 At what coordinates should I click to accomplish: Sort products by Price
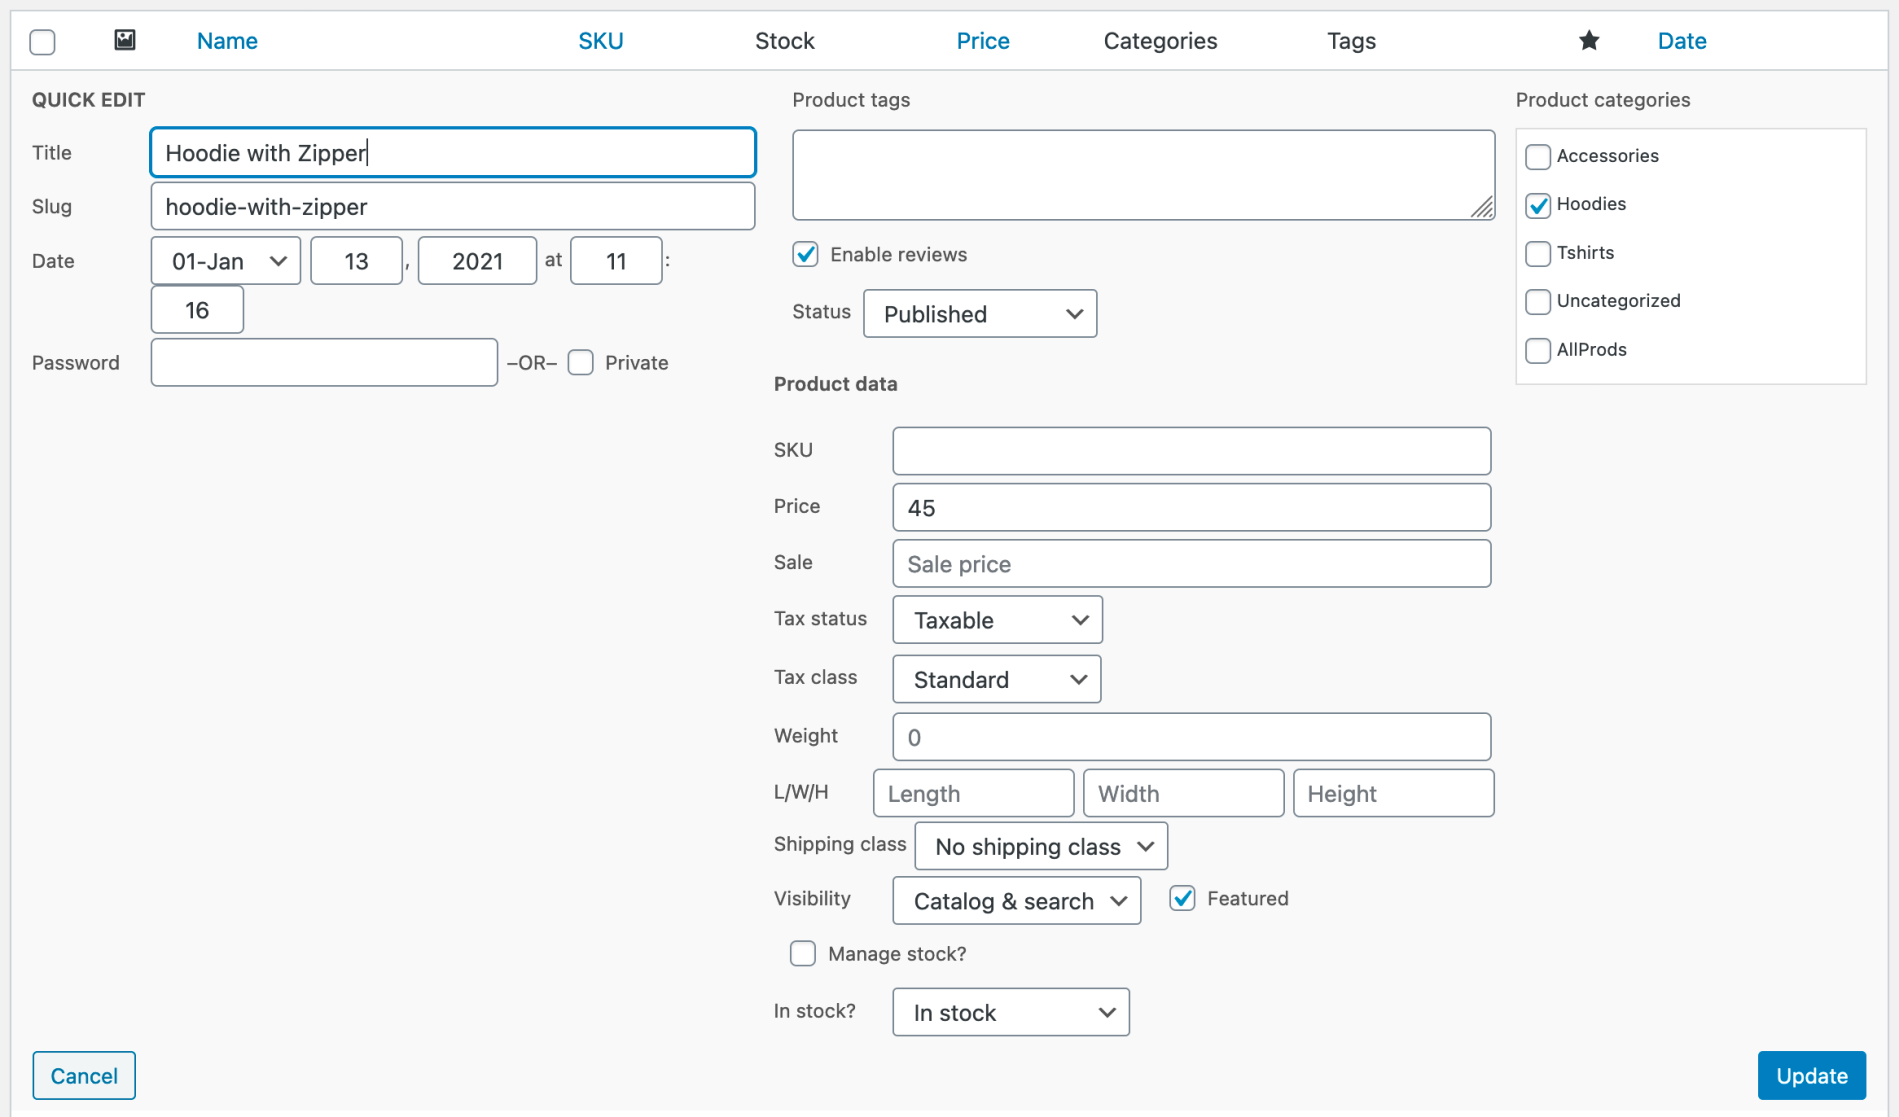click(983, 40)
